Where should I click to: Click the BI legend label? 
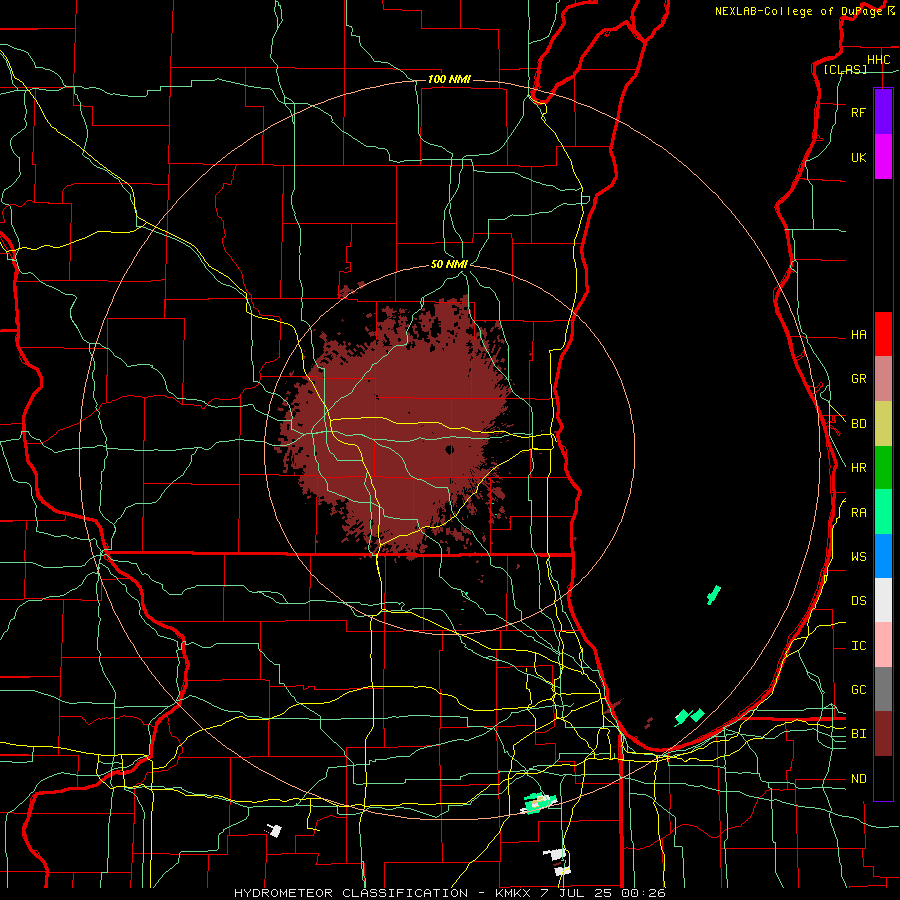click(858, 734)
